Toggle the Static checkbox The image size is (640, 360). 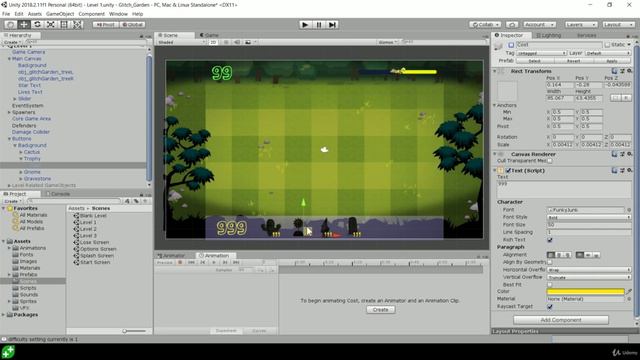pos(607,44)
